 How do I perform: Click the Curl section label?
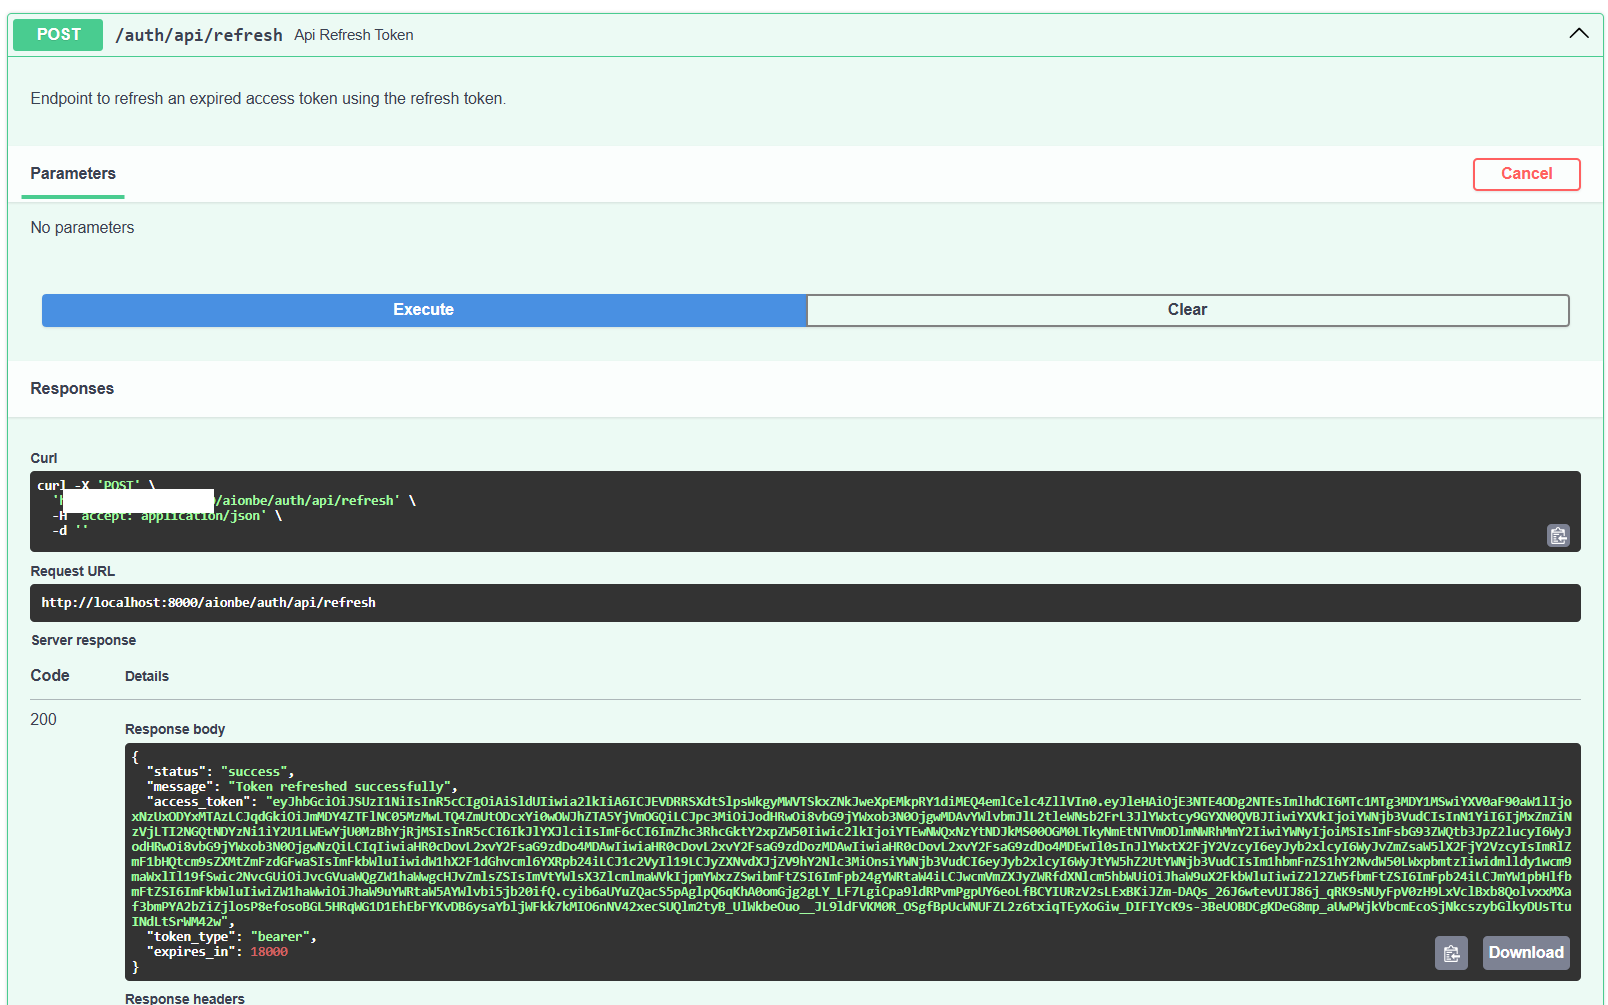pyautogui.click(x=44, y=457)
